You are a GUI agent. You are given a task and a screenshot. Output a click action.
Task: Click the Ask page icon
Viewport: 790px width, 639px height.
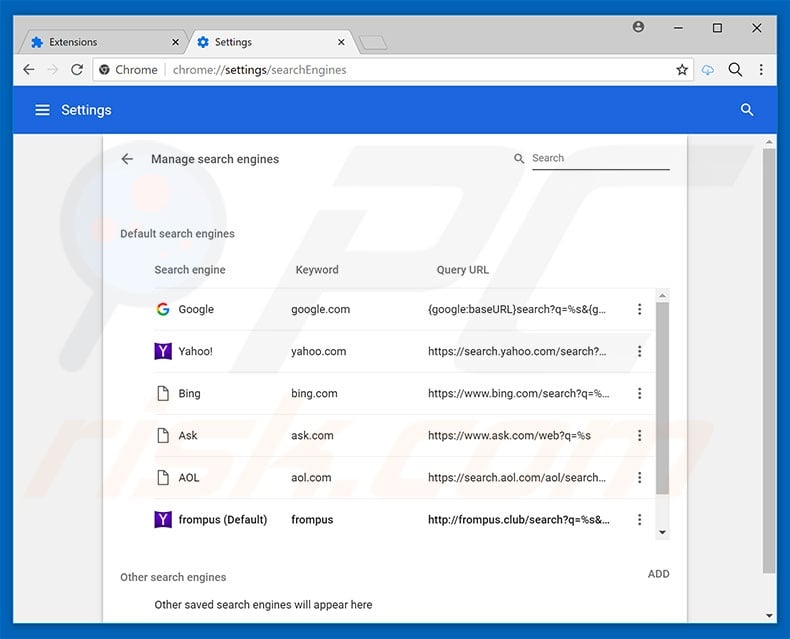pos(163,435)
